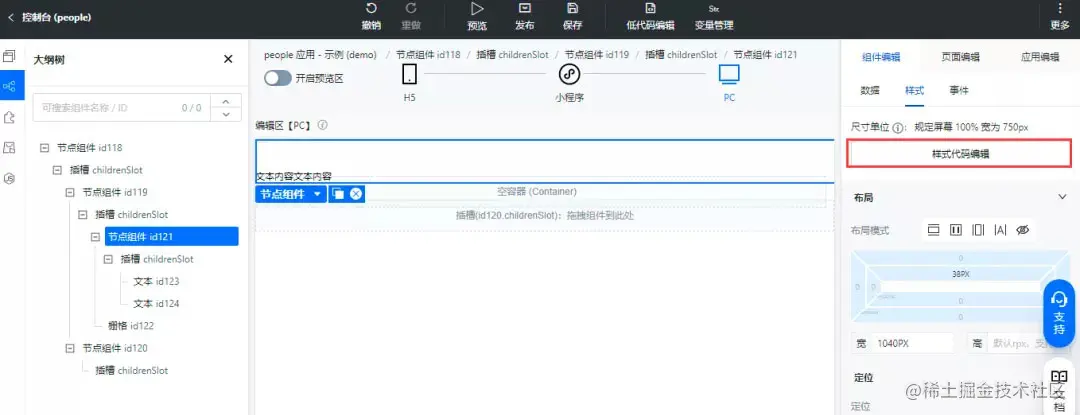Collapse 节点组件 id120 in the tree
Screen dimensions: 1080x415
tap(70, 348)
